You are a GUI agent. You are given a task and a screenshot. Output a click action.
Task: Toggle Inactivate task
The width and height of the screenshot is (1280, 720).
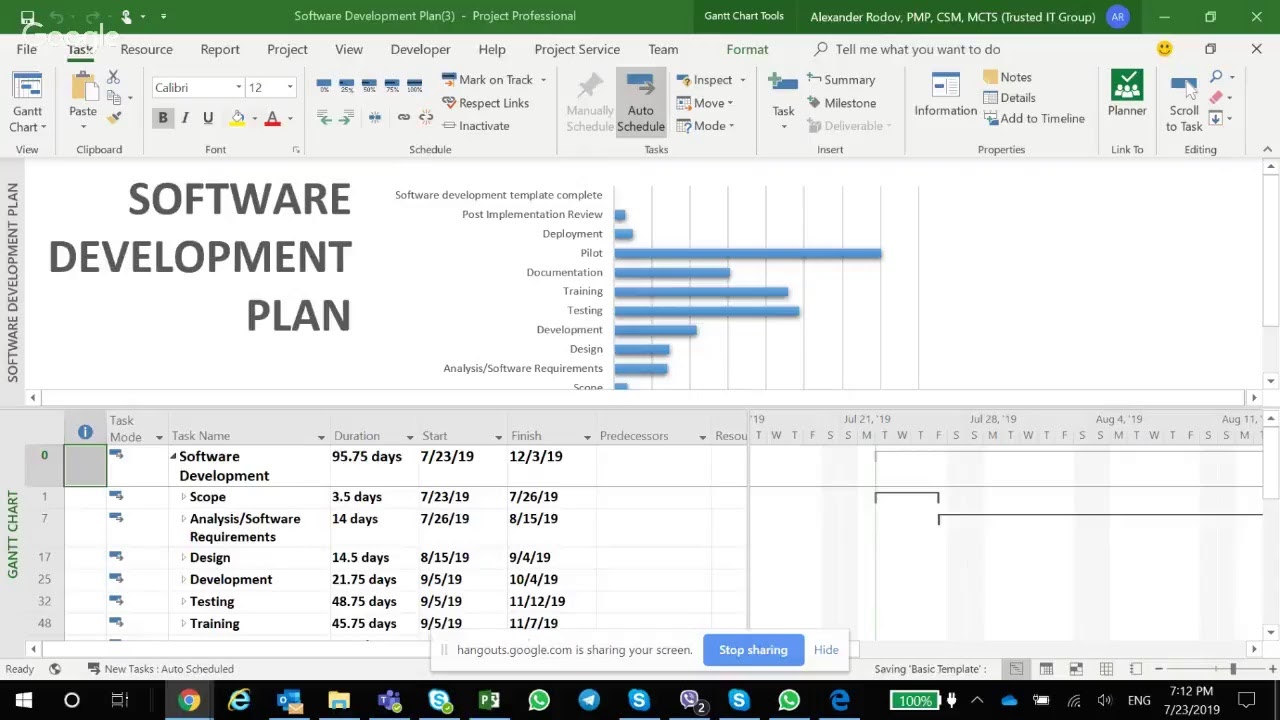[475, 126]
